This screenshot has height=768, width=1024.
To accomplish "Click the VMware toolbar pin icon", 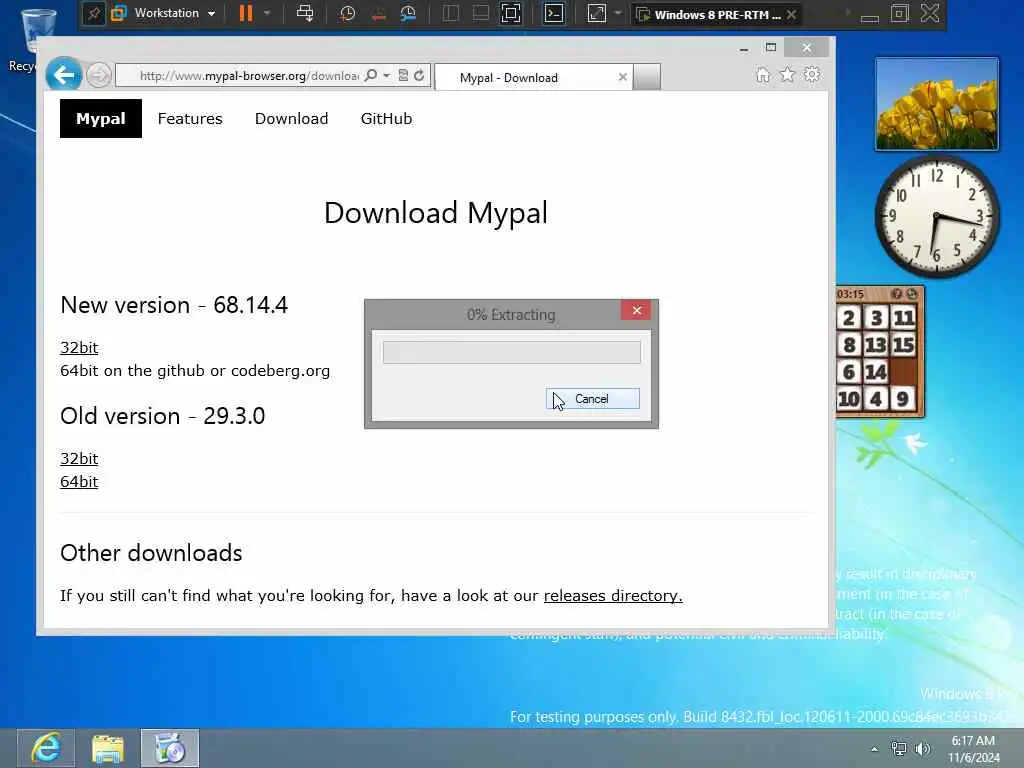I will pos(94,14).
